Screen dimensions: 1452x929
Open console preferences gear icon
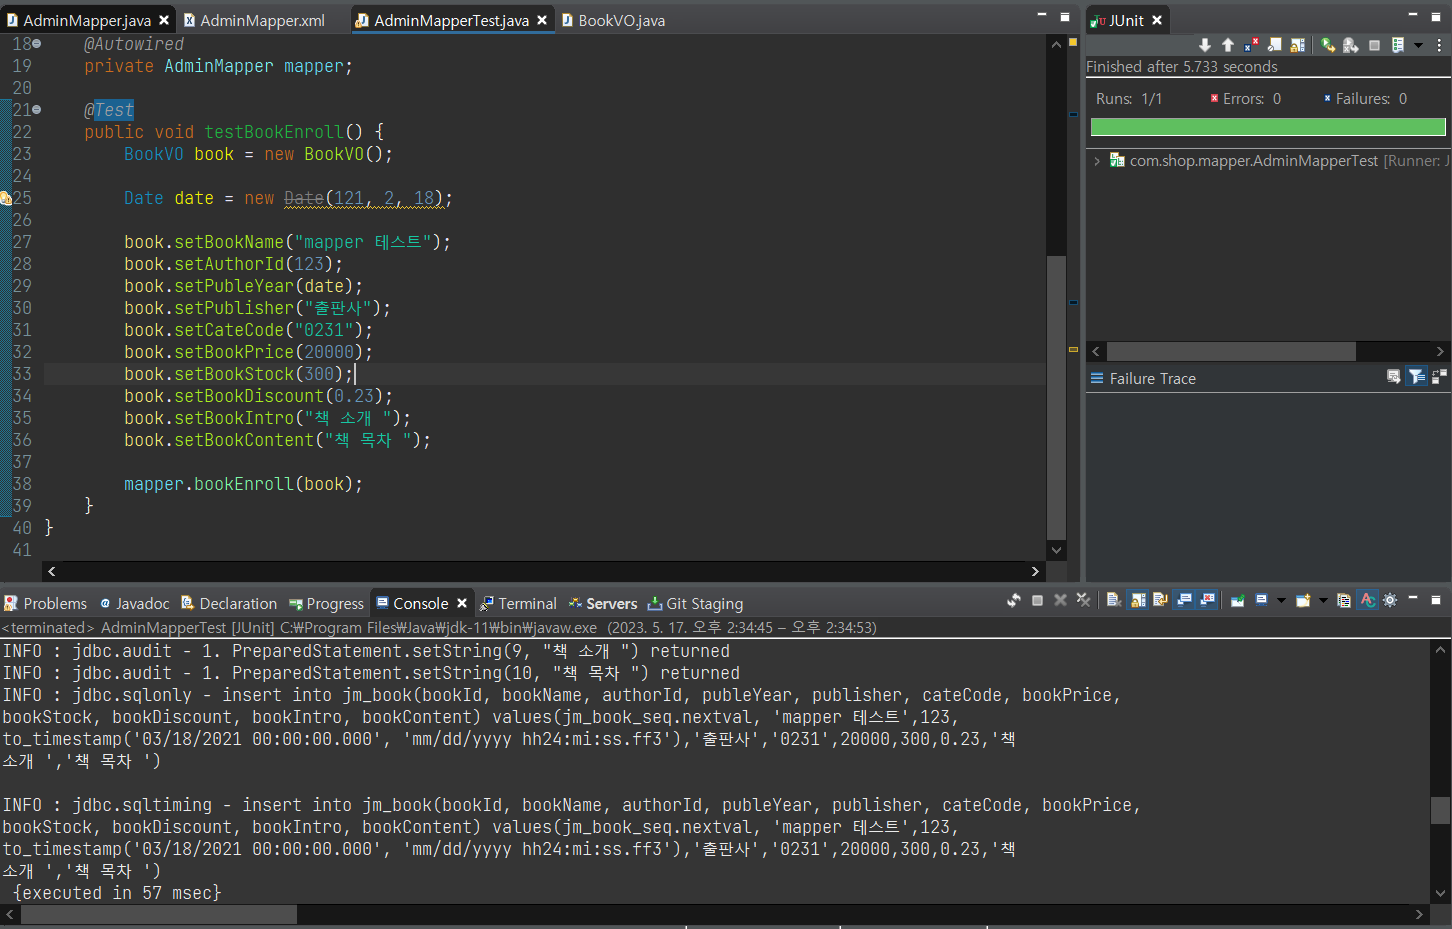point(1390,600)
